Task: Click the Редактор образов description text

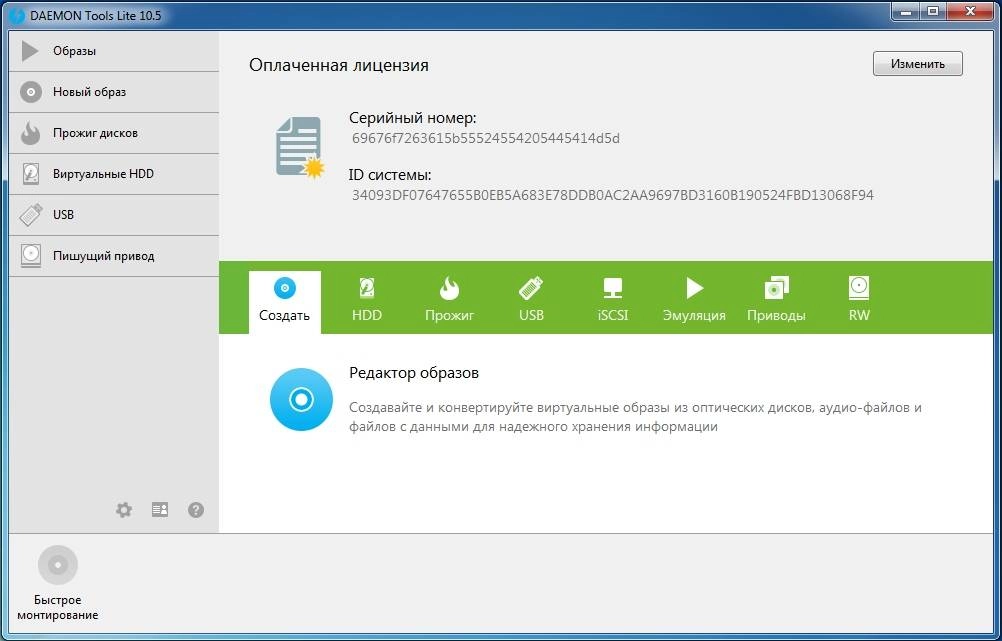Action: (635, 417)
